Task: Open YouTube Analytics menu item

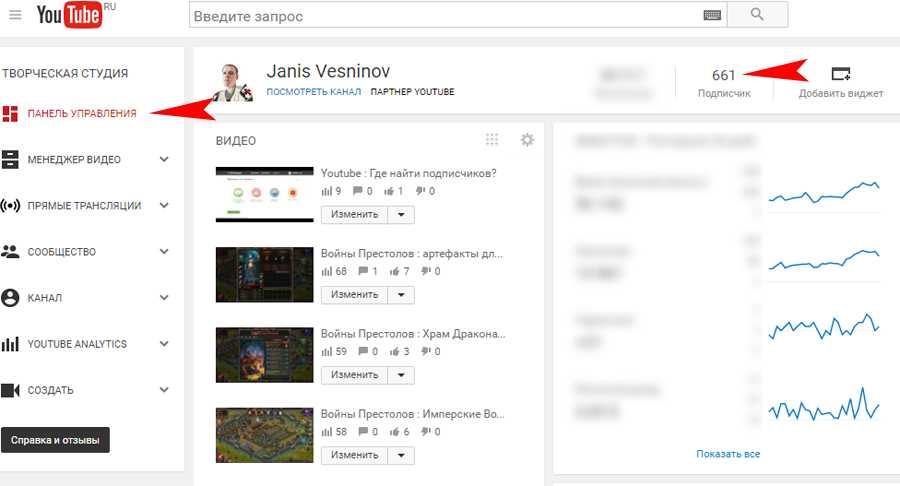Action: tap(77, 344)
